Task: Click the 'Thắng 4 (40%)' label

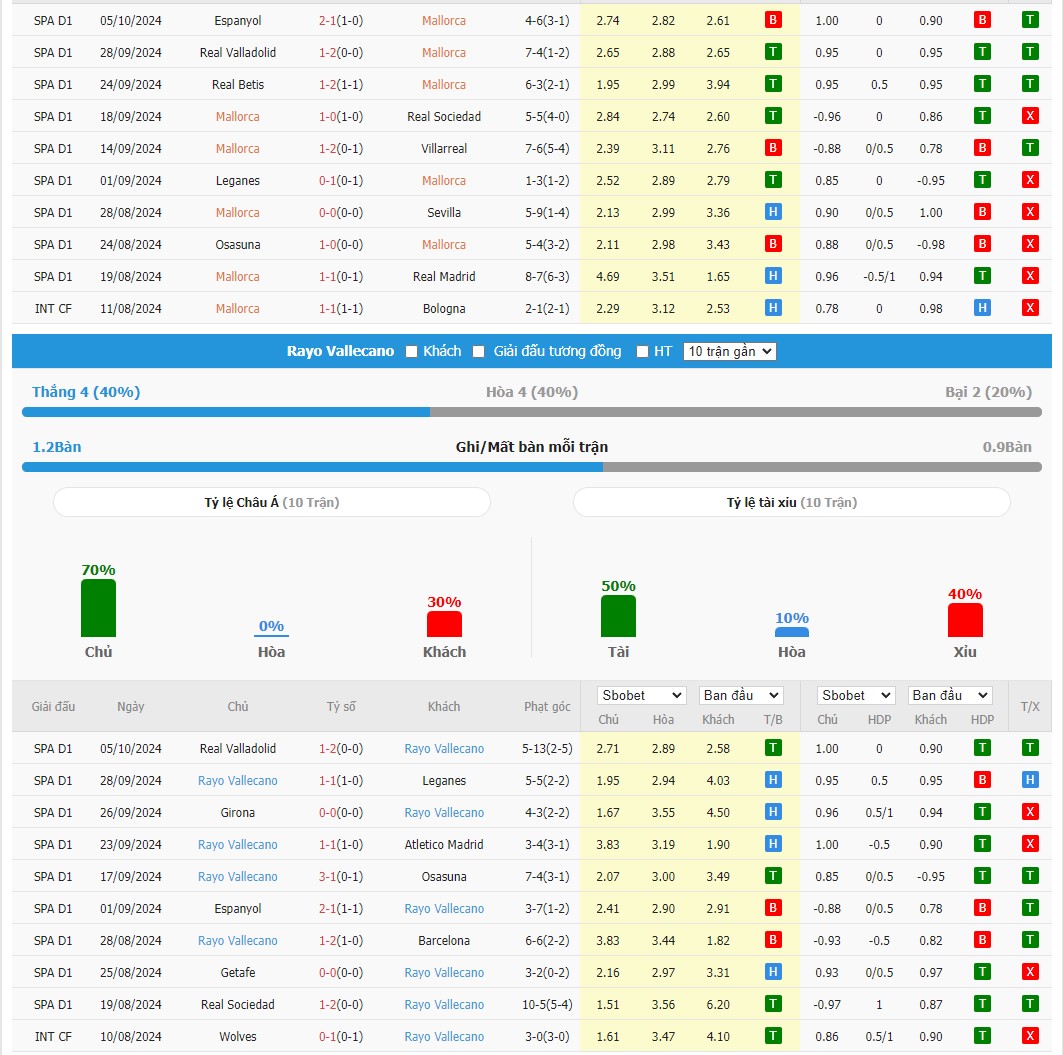Action: coord(86,392)
